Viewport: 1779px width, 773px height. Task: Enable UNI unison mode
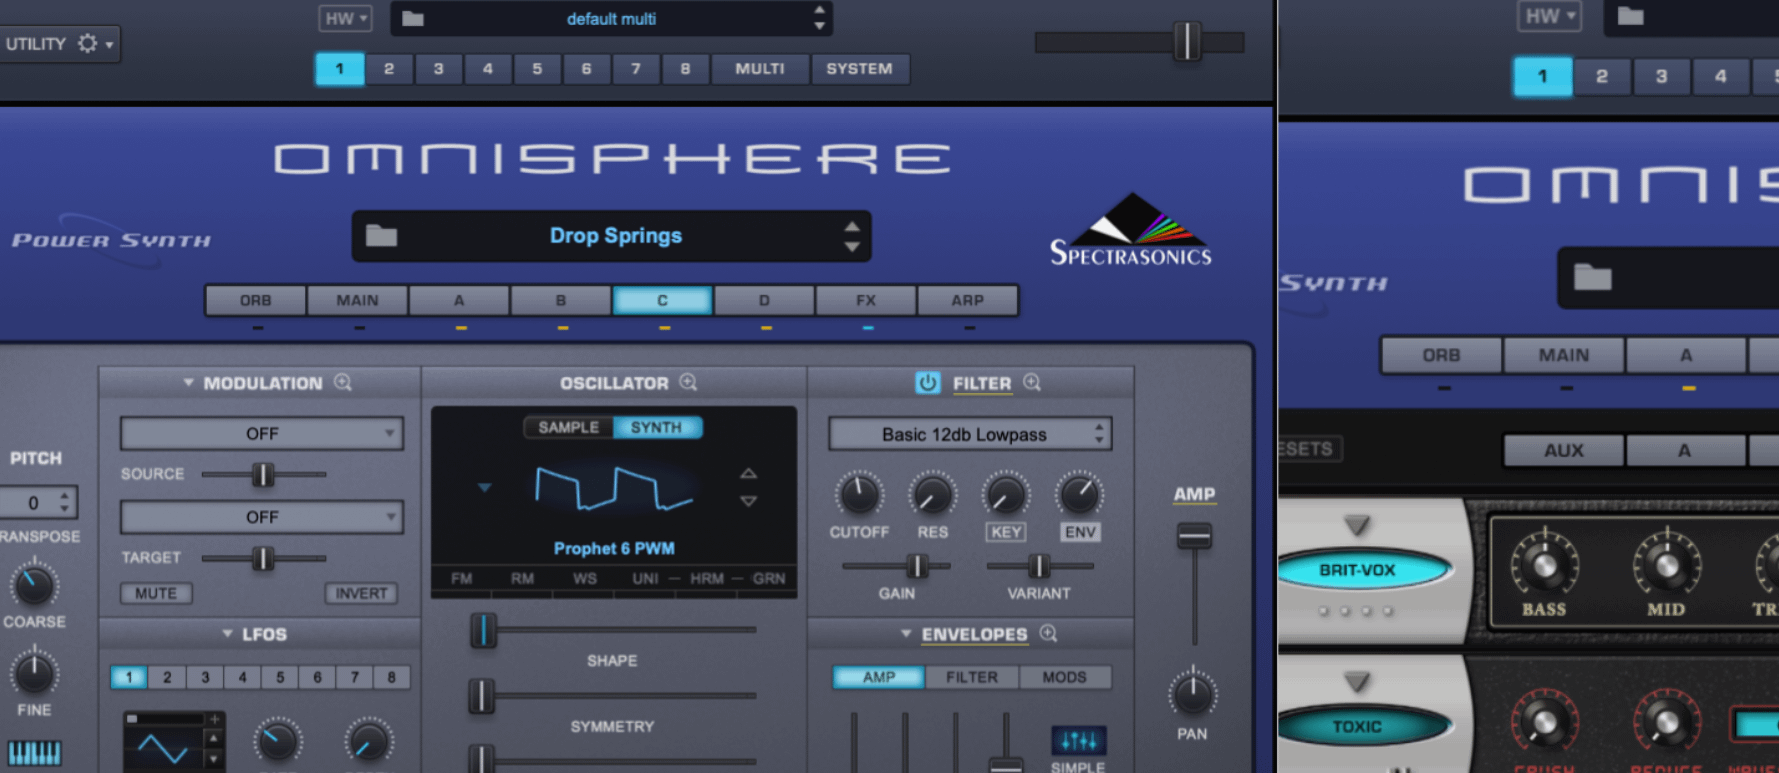(x=645, y=578)
